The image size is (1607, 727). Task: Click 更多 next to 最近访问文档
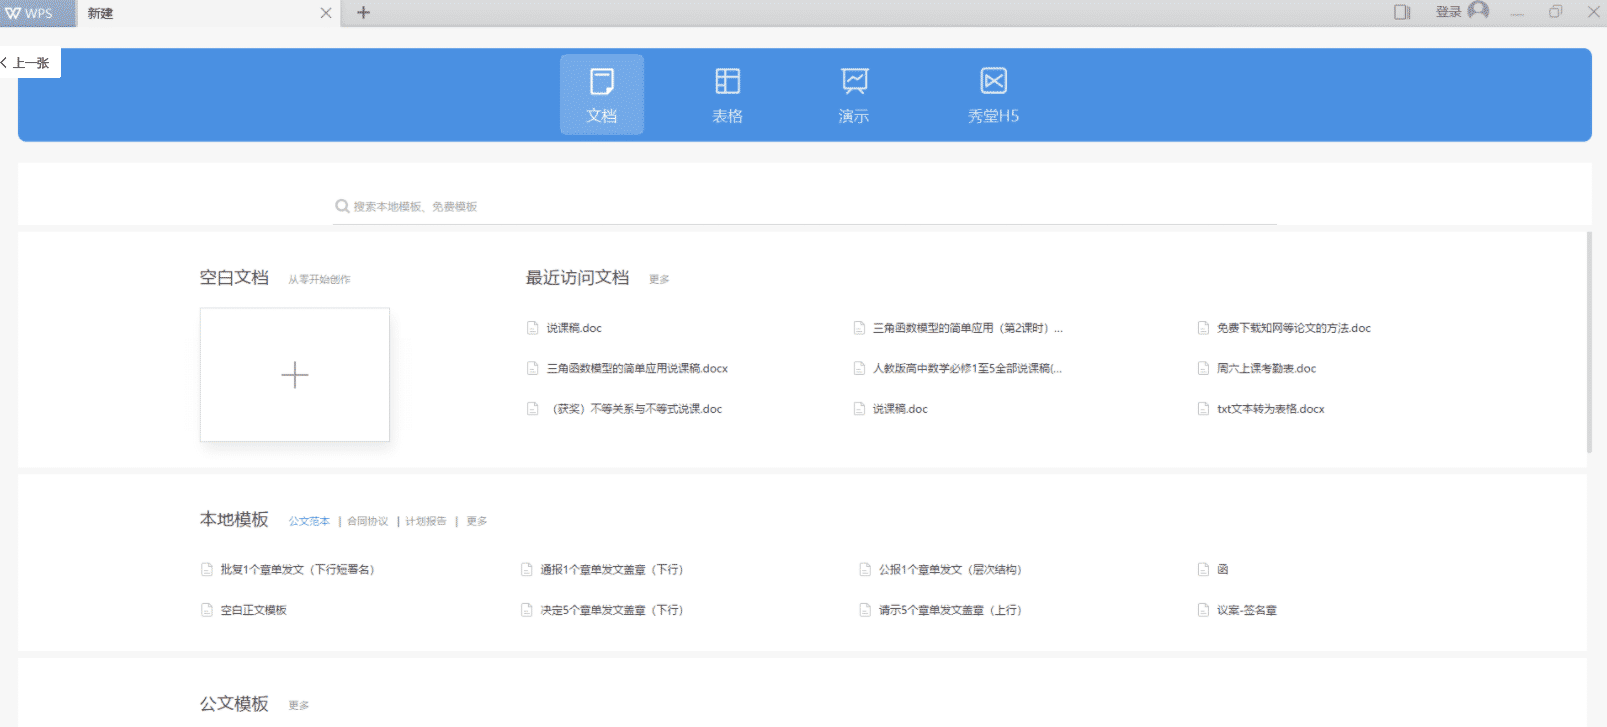point(659,279)
